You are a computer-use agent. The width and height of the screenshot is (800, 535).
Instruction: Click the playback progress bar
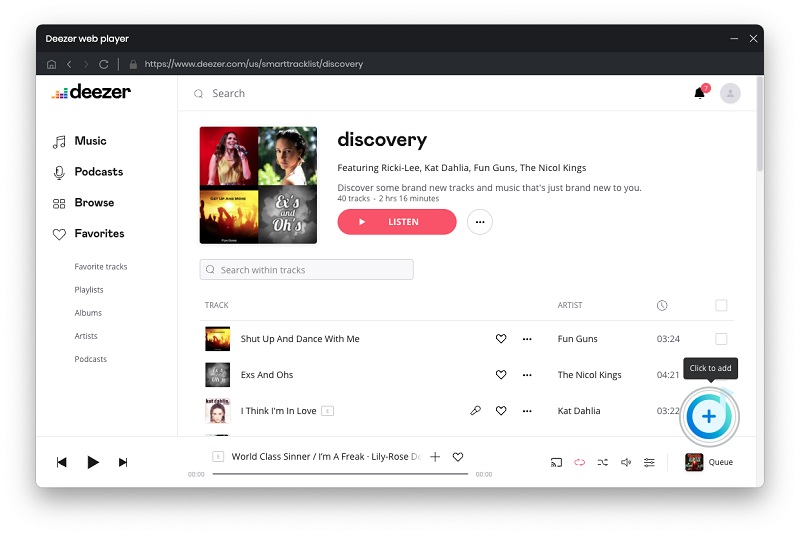click(340, 474)
